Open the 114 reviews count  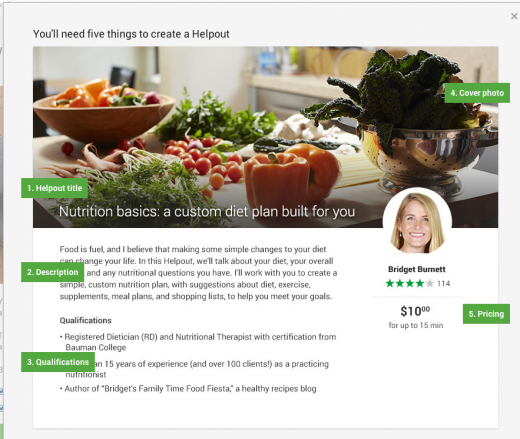tap(444, 284)
